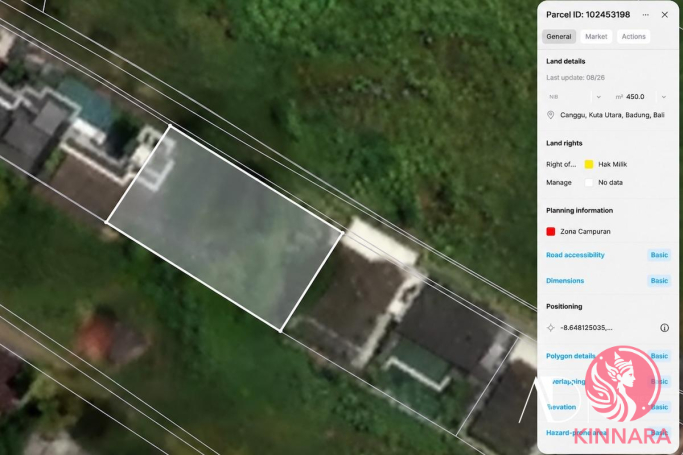
Task: Switch to the Actions tab
Action: (x=633, y=37)
